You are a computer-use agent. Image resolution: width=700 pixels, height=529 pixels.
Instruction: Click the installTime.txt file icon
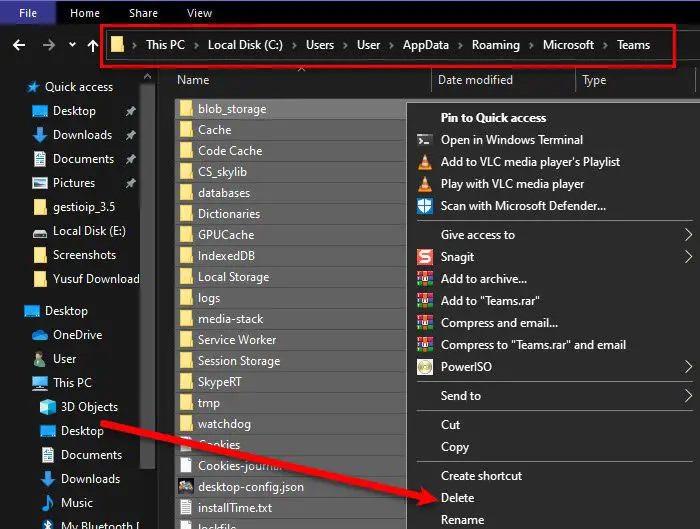coord(186,508)
